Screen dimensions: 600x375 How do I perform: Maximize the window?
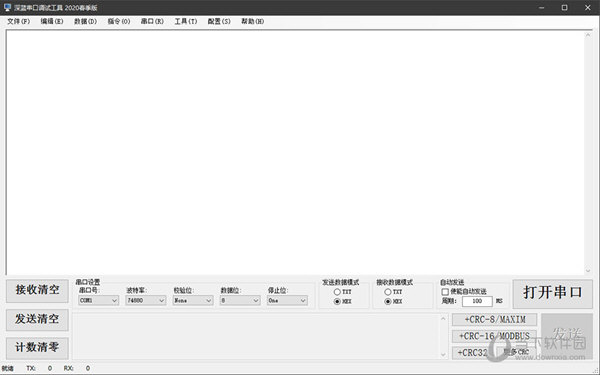(564, 8)
